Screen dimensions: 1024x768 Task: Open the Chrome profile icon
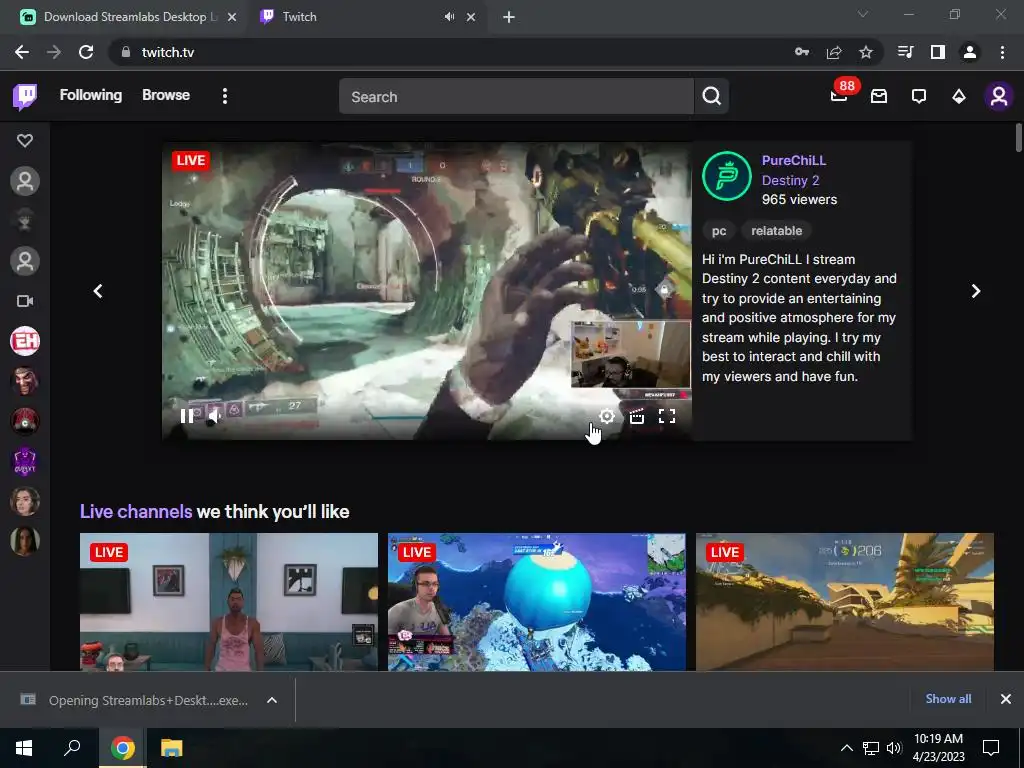pos(970,52)
